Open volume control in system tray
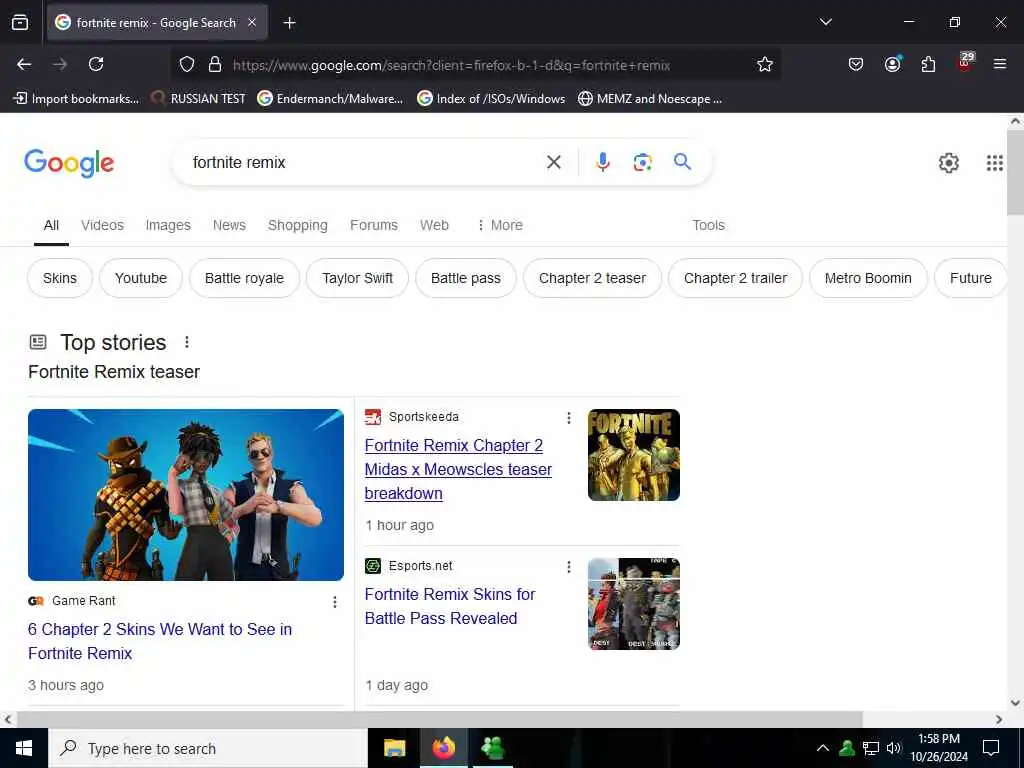The width and height of the screenshot is (1024, 768). 894,748
